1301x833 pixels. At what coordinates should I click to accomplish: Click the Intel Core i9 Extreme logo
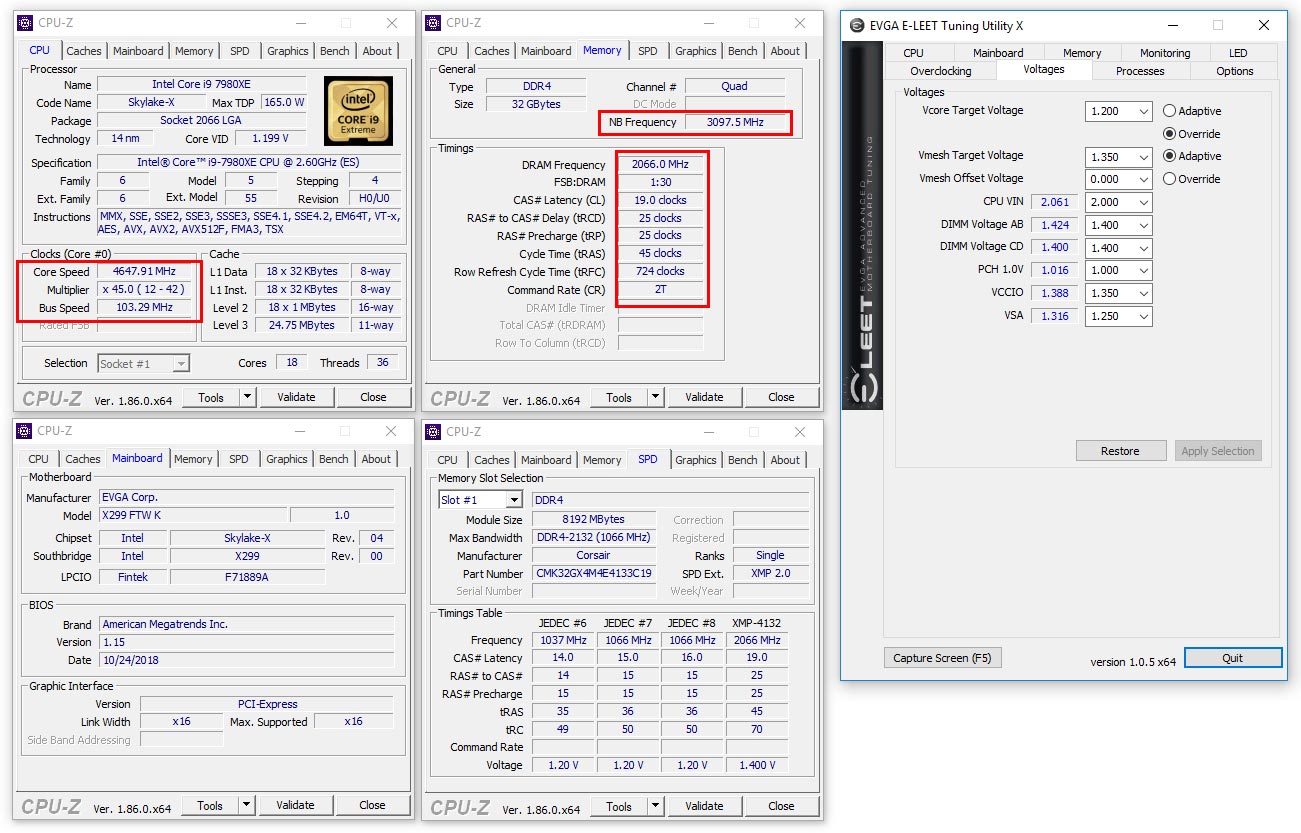click(x=358, y=109)
